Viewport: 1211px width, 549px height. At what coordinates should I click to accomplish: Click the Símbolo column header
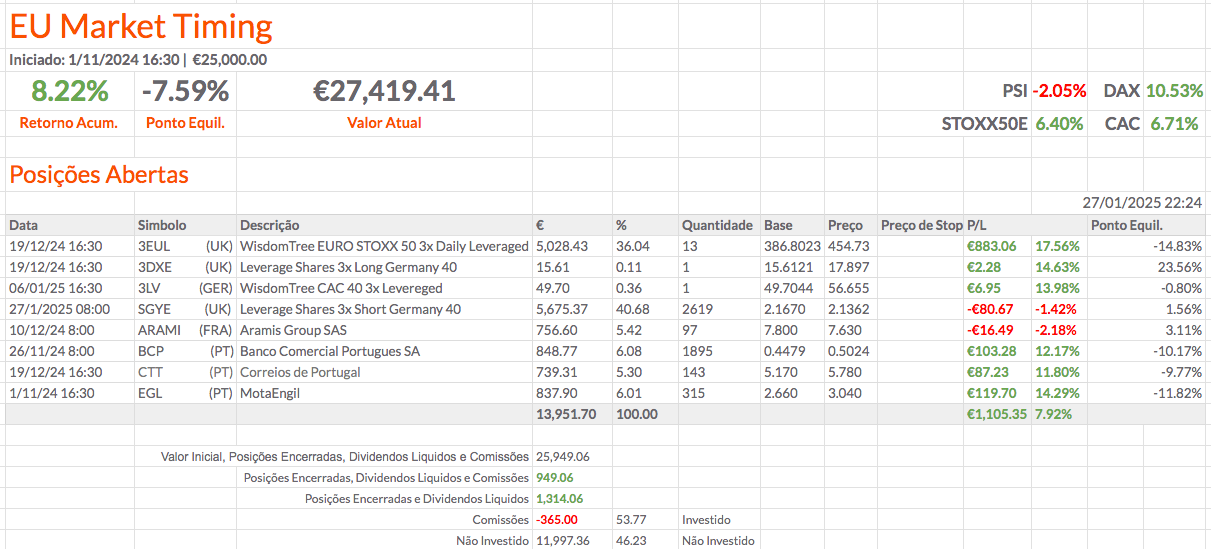click(x=162, y=225)
